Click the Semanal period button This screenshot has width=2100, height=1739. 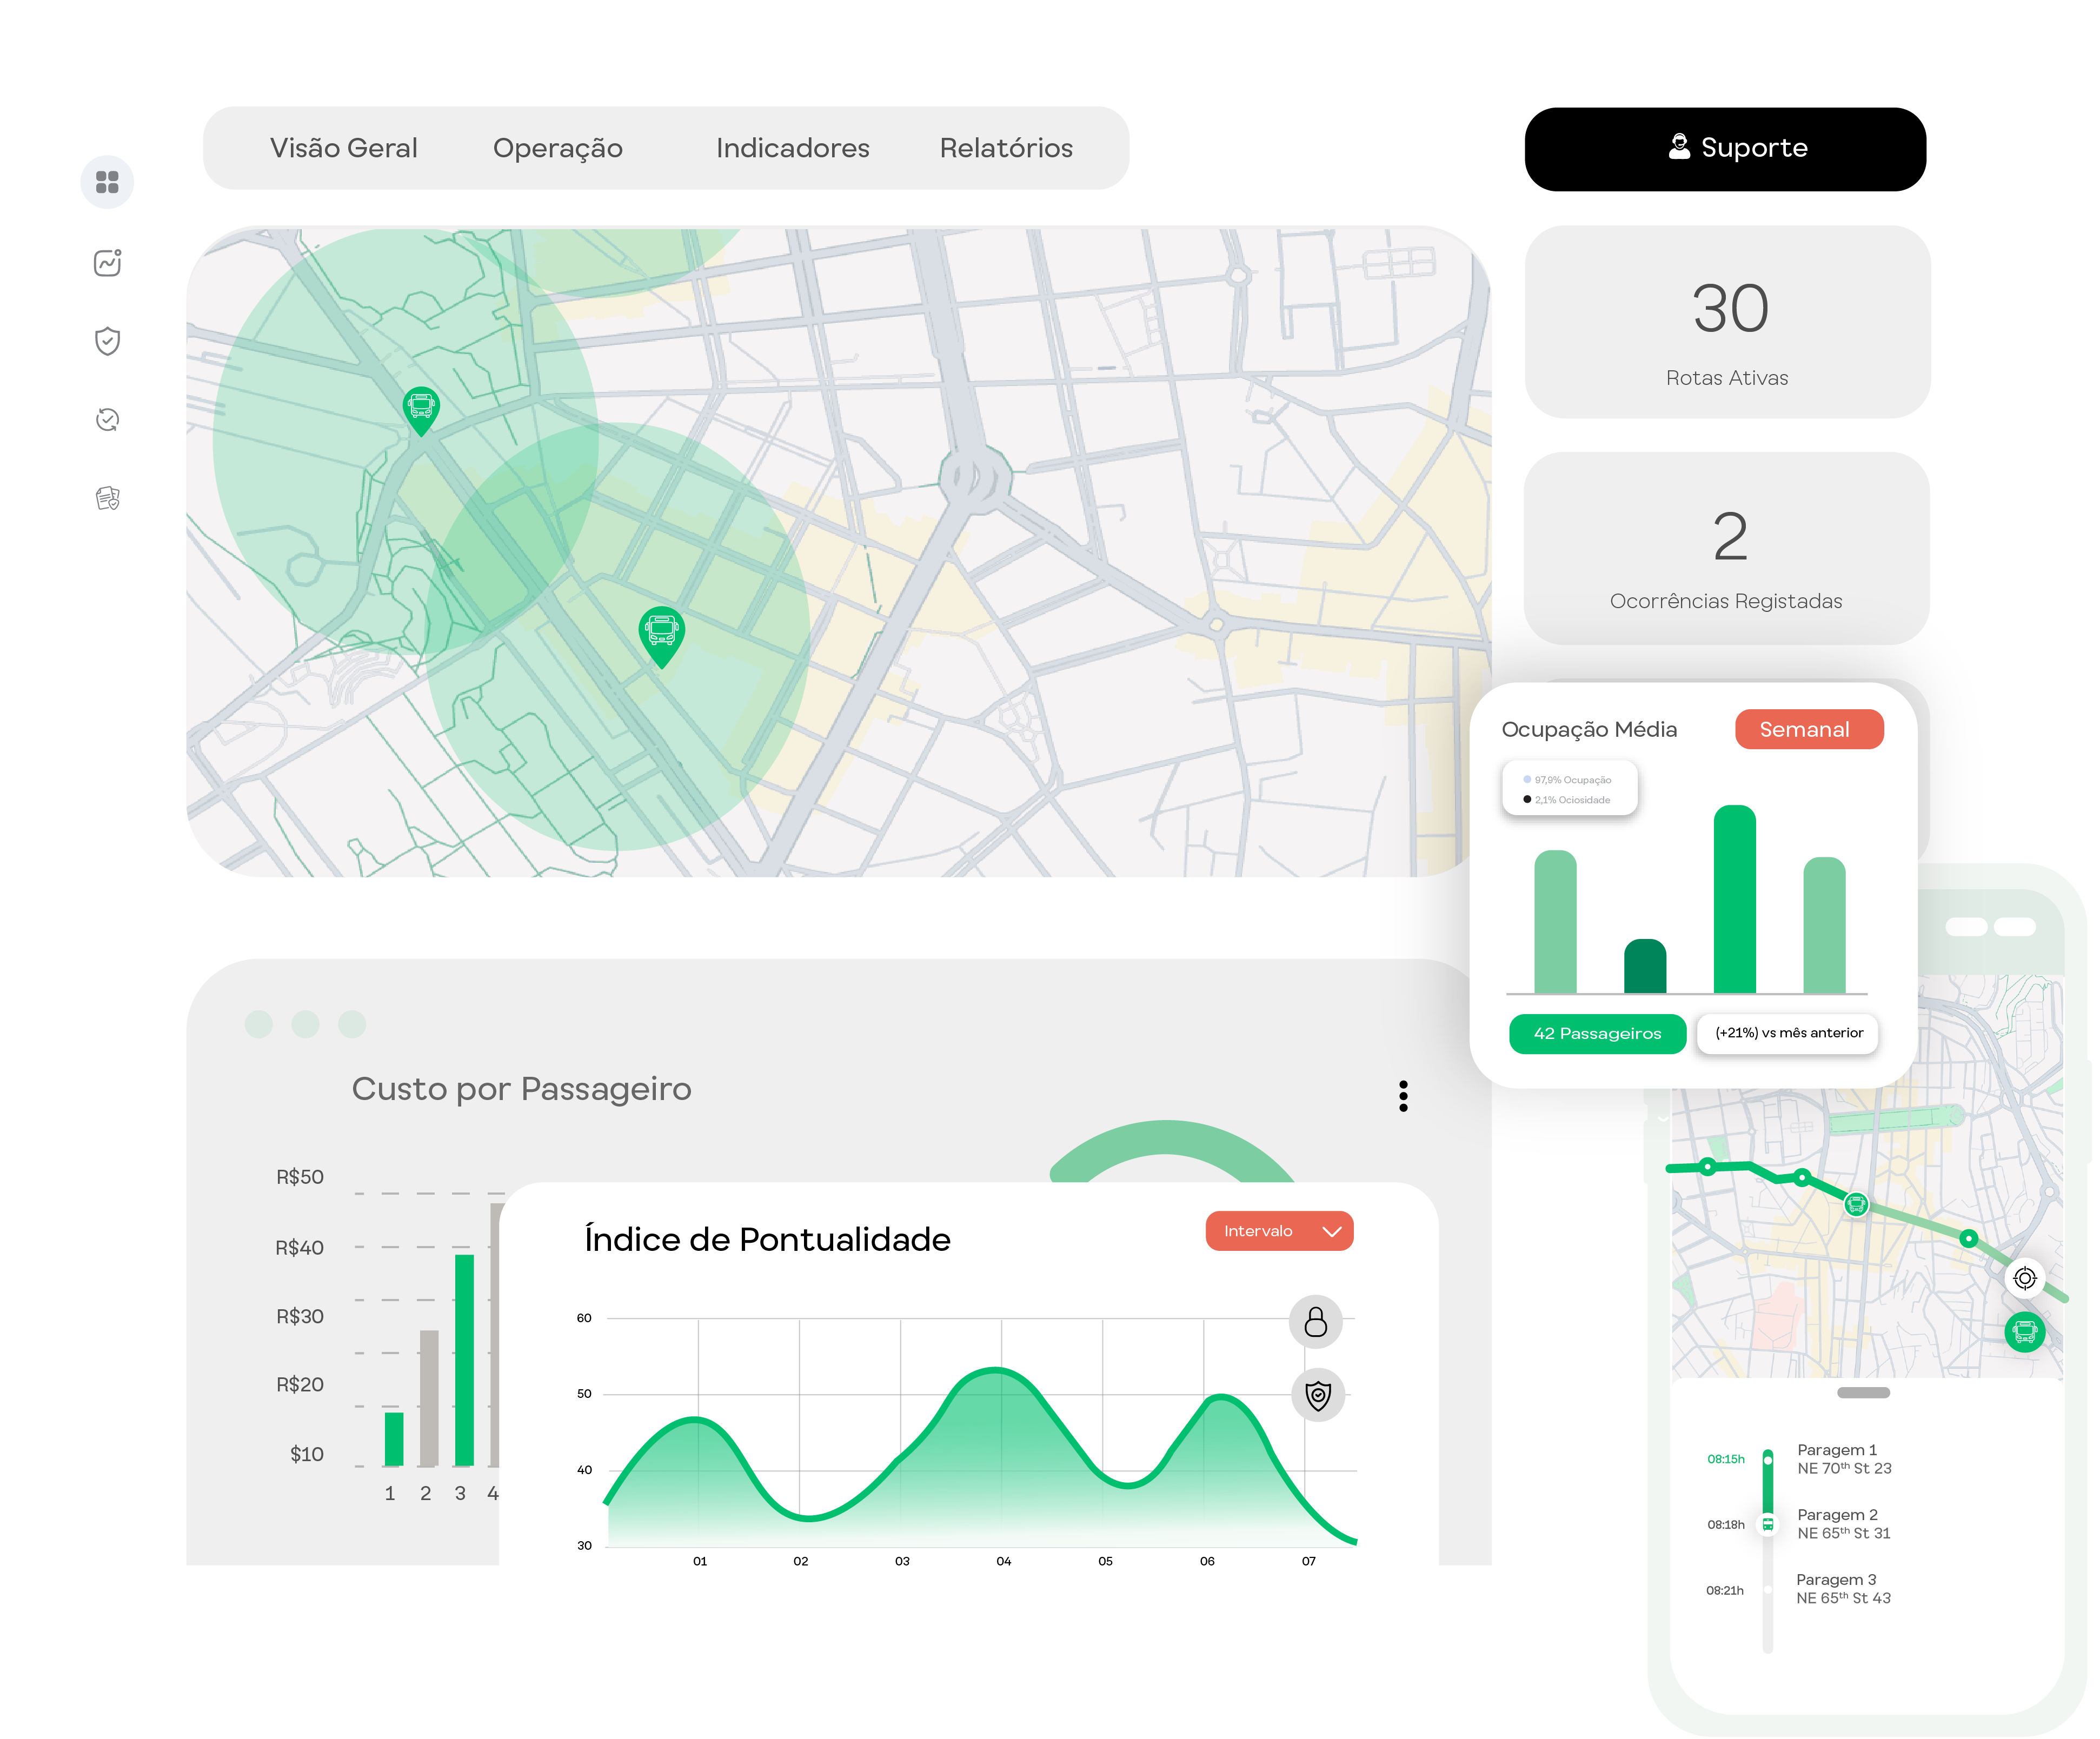(1809, 729)
